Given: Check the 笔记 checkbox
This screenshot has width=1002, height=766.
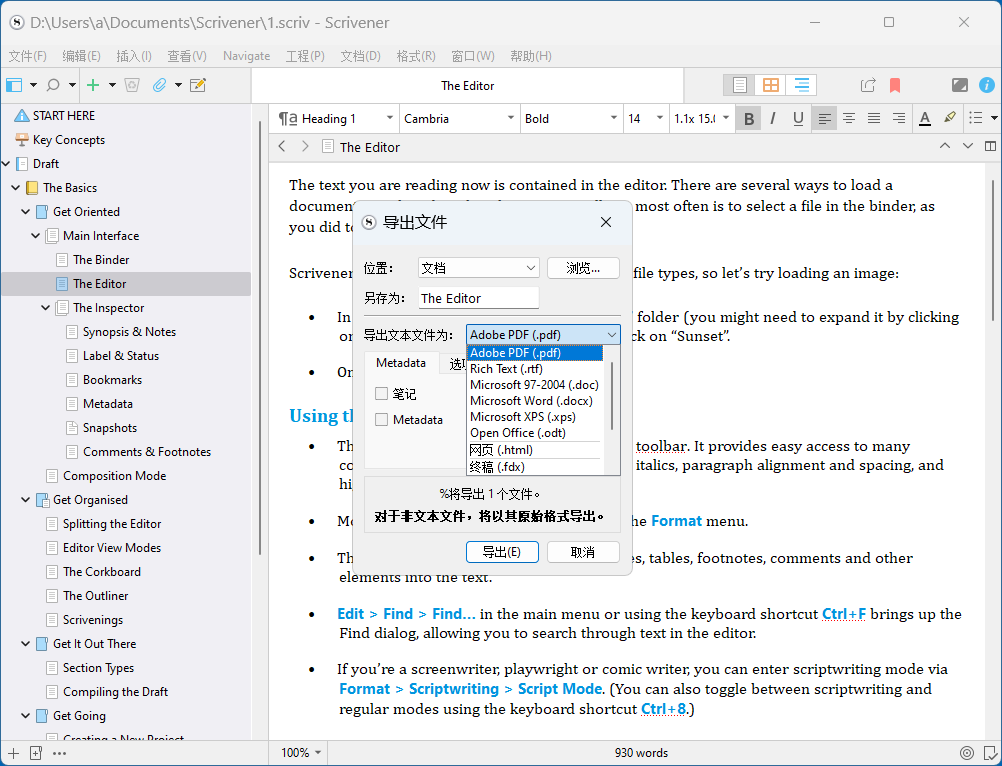Looking at the screenshot, I should [x=382, y=394].
